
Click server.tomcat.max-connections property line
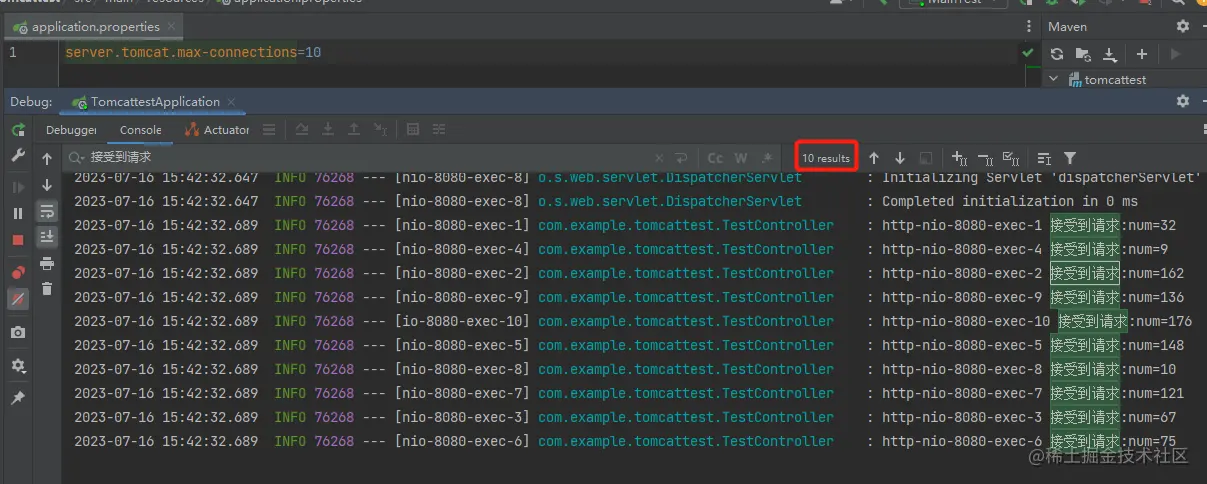[193, 52]
